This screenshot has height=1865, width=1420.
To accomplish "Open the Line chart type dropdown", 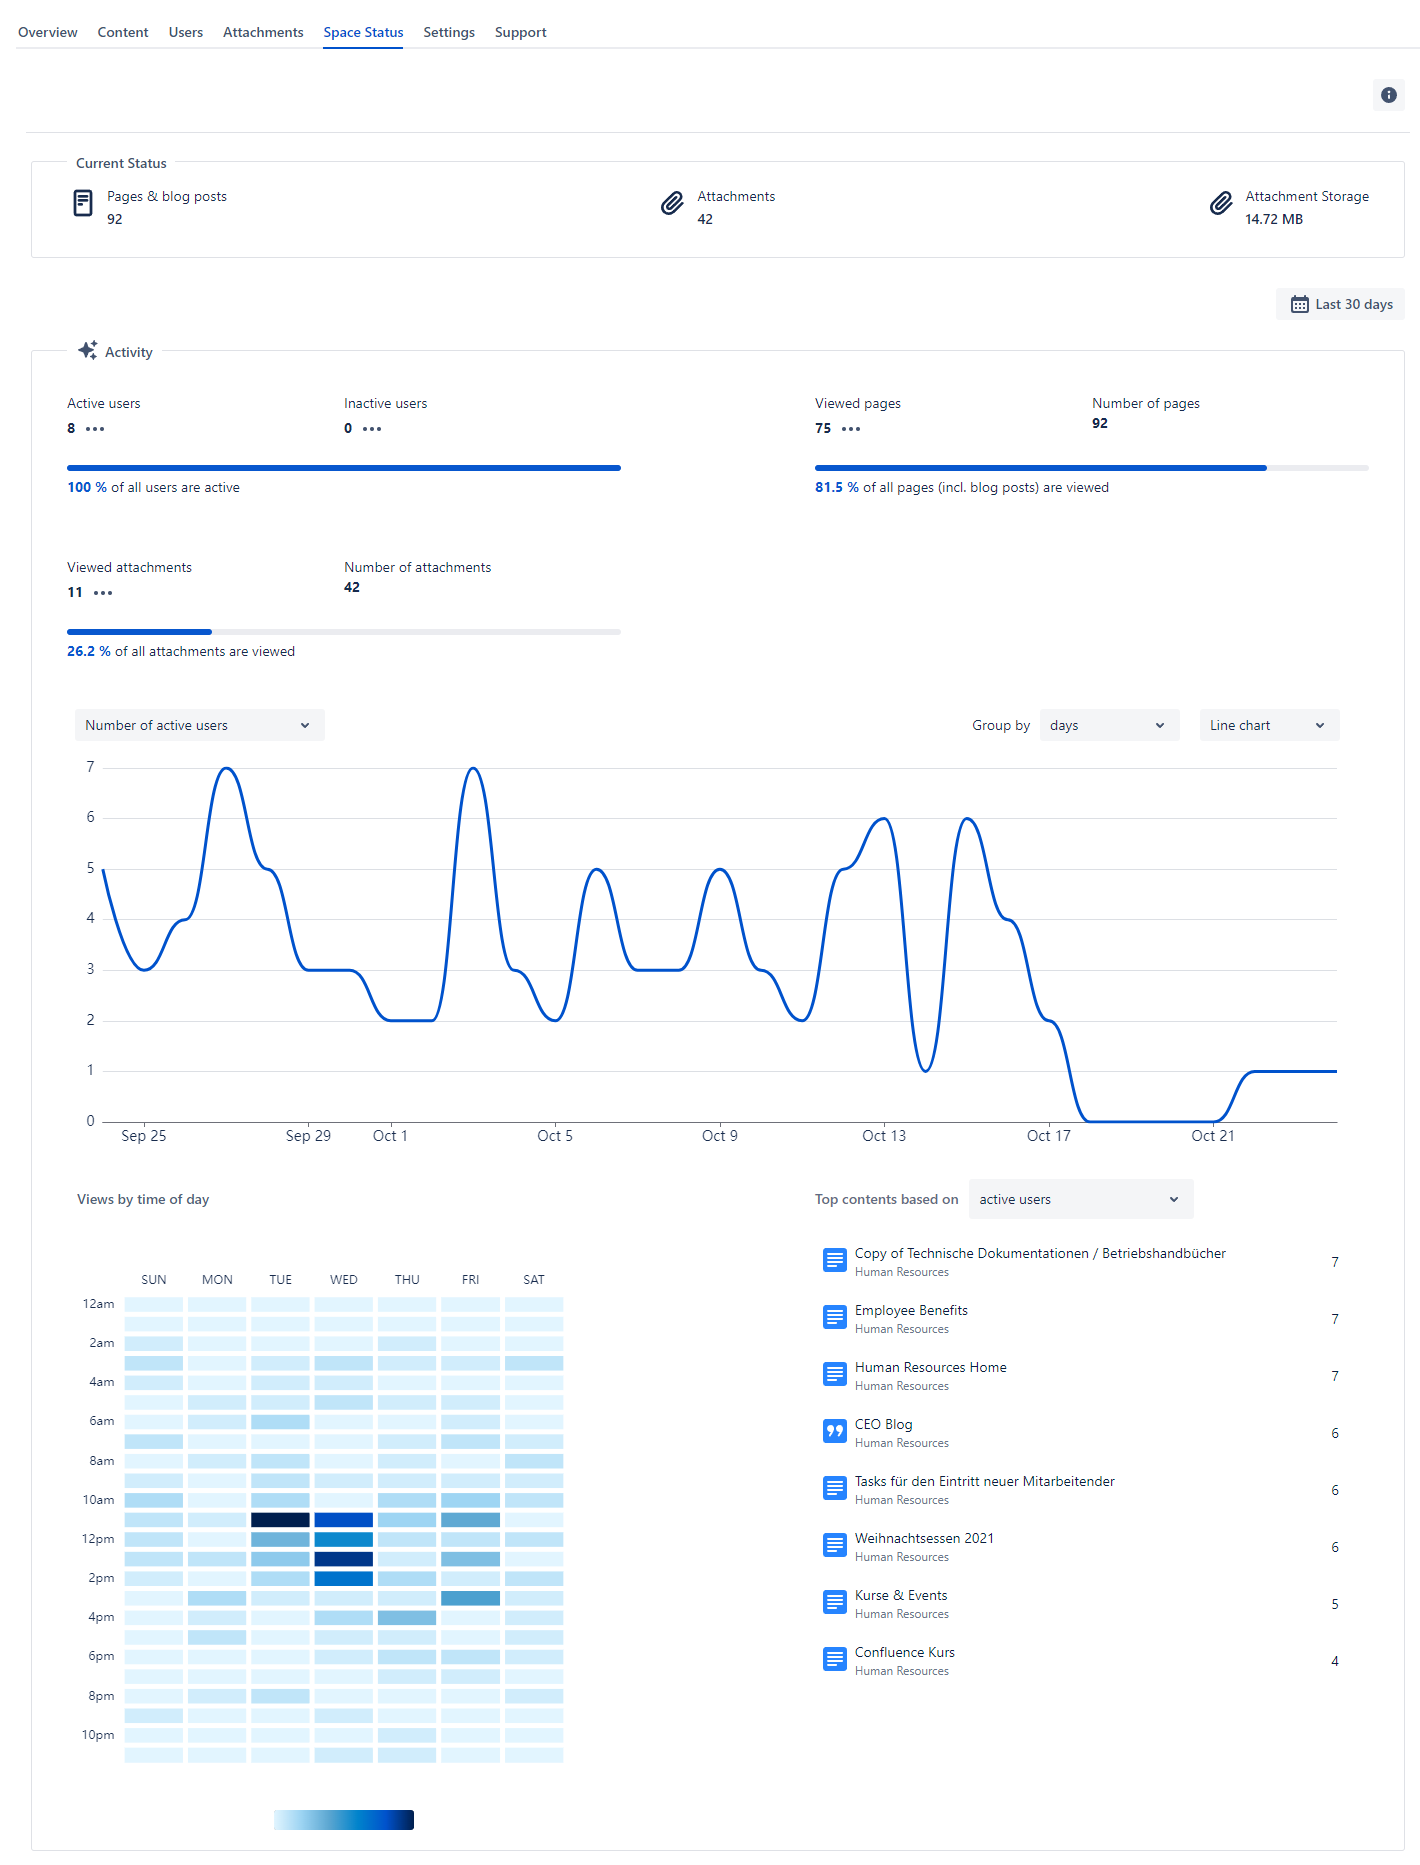I will [1268, 725].
